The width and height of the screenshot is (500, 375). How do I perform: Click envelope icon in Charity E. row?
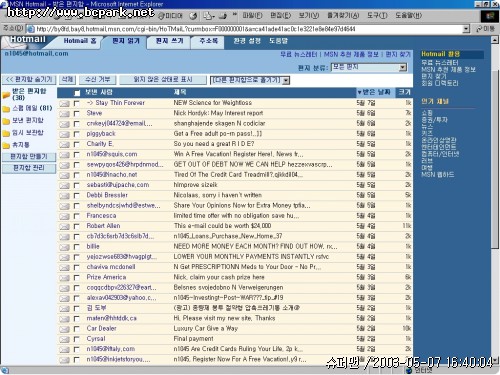64,144
